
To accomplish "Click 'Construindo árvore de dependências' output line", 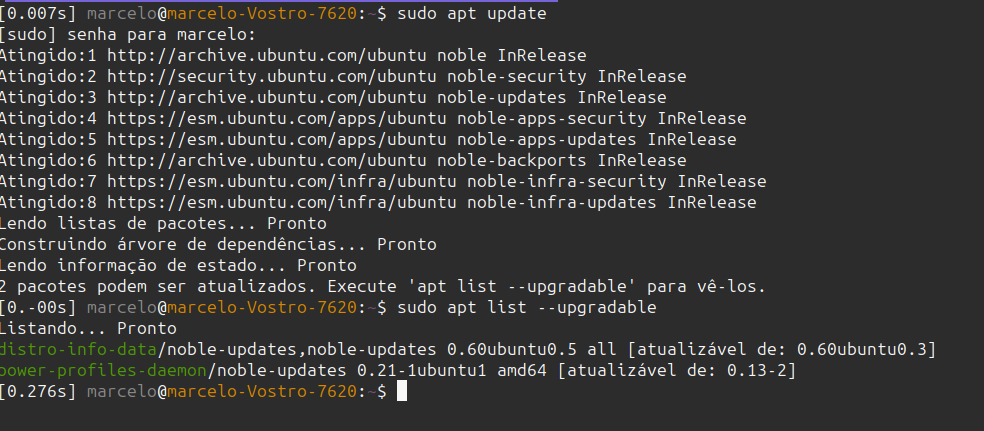I will point(217,245).
